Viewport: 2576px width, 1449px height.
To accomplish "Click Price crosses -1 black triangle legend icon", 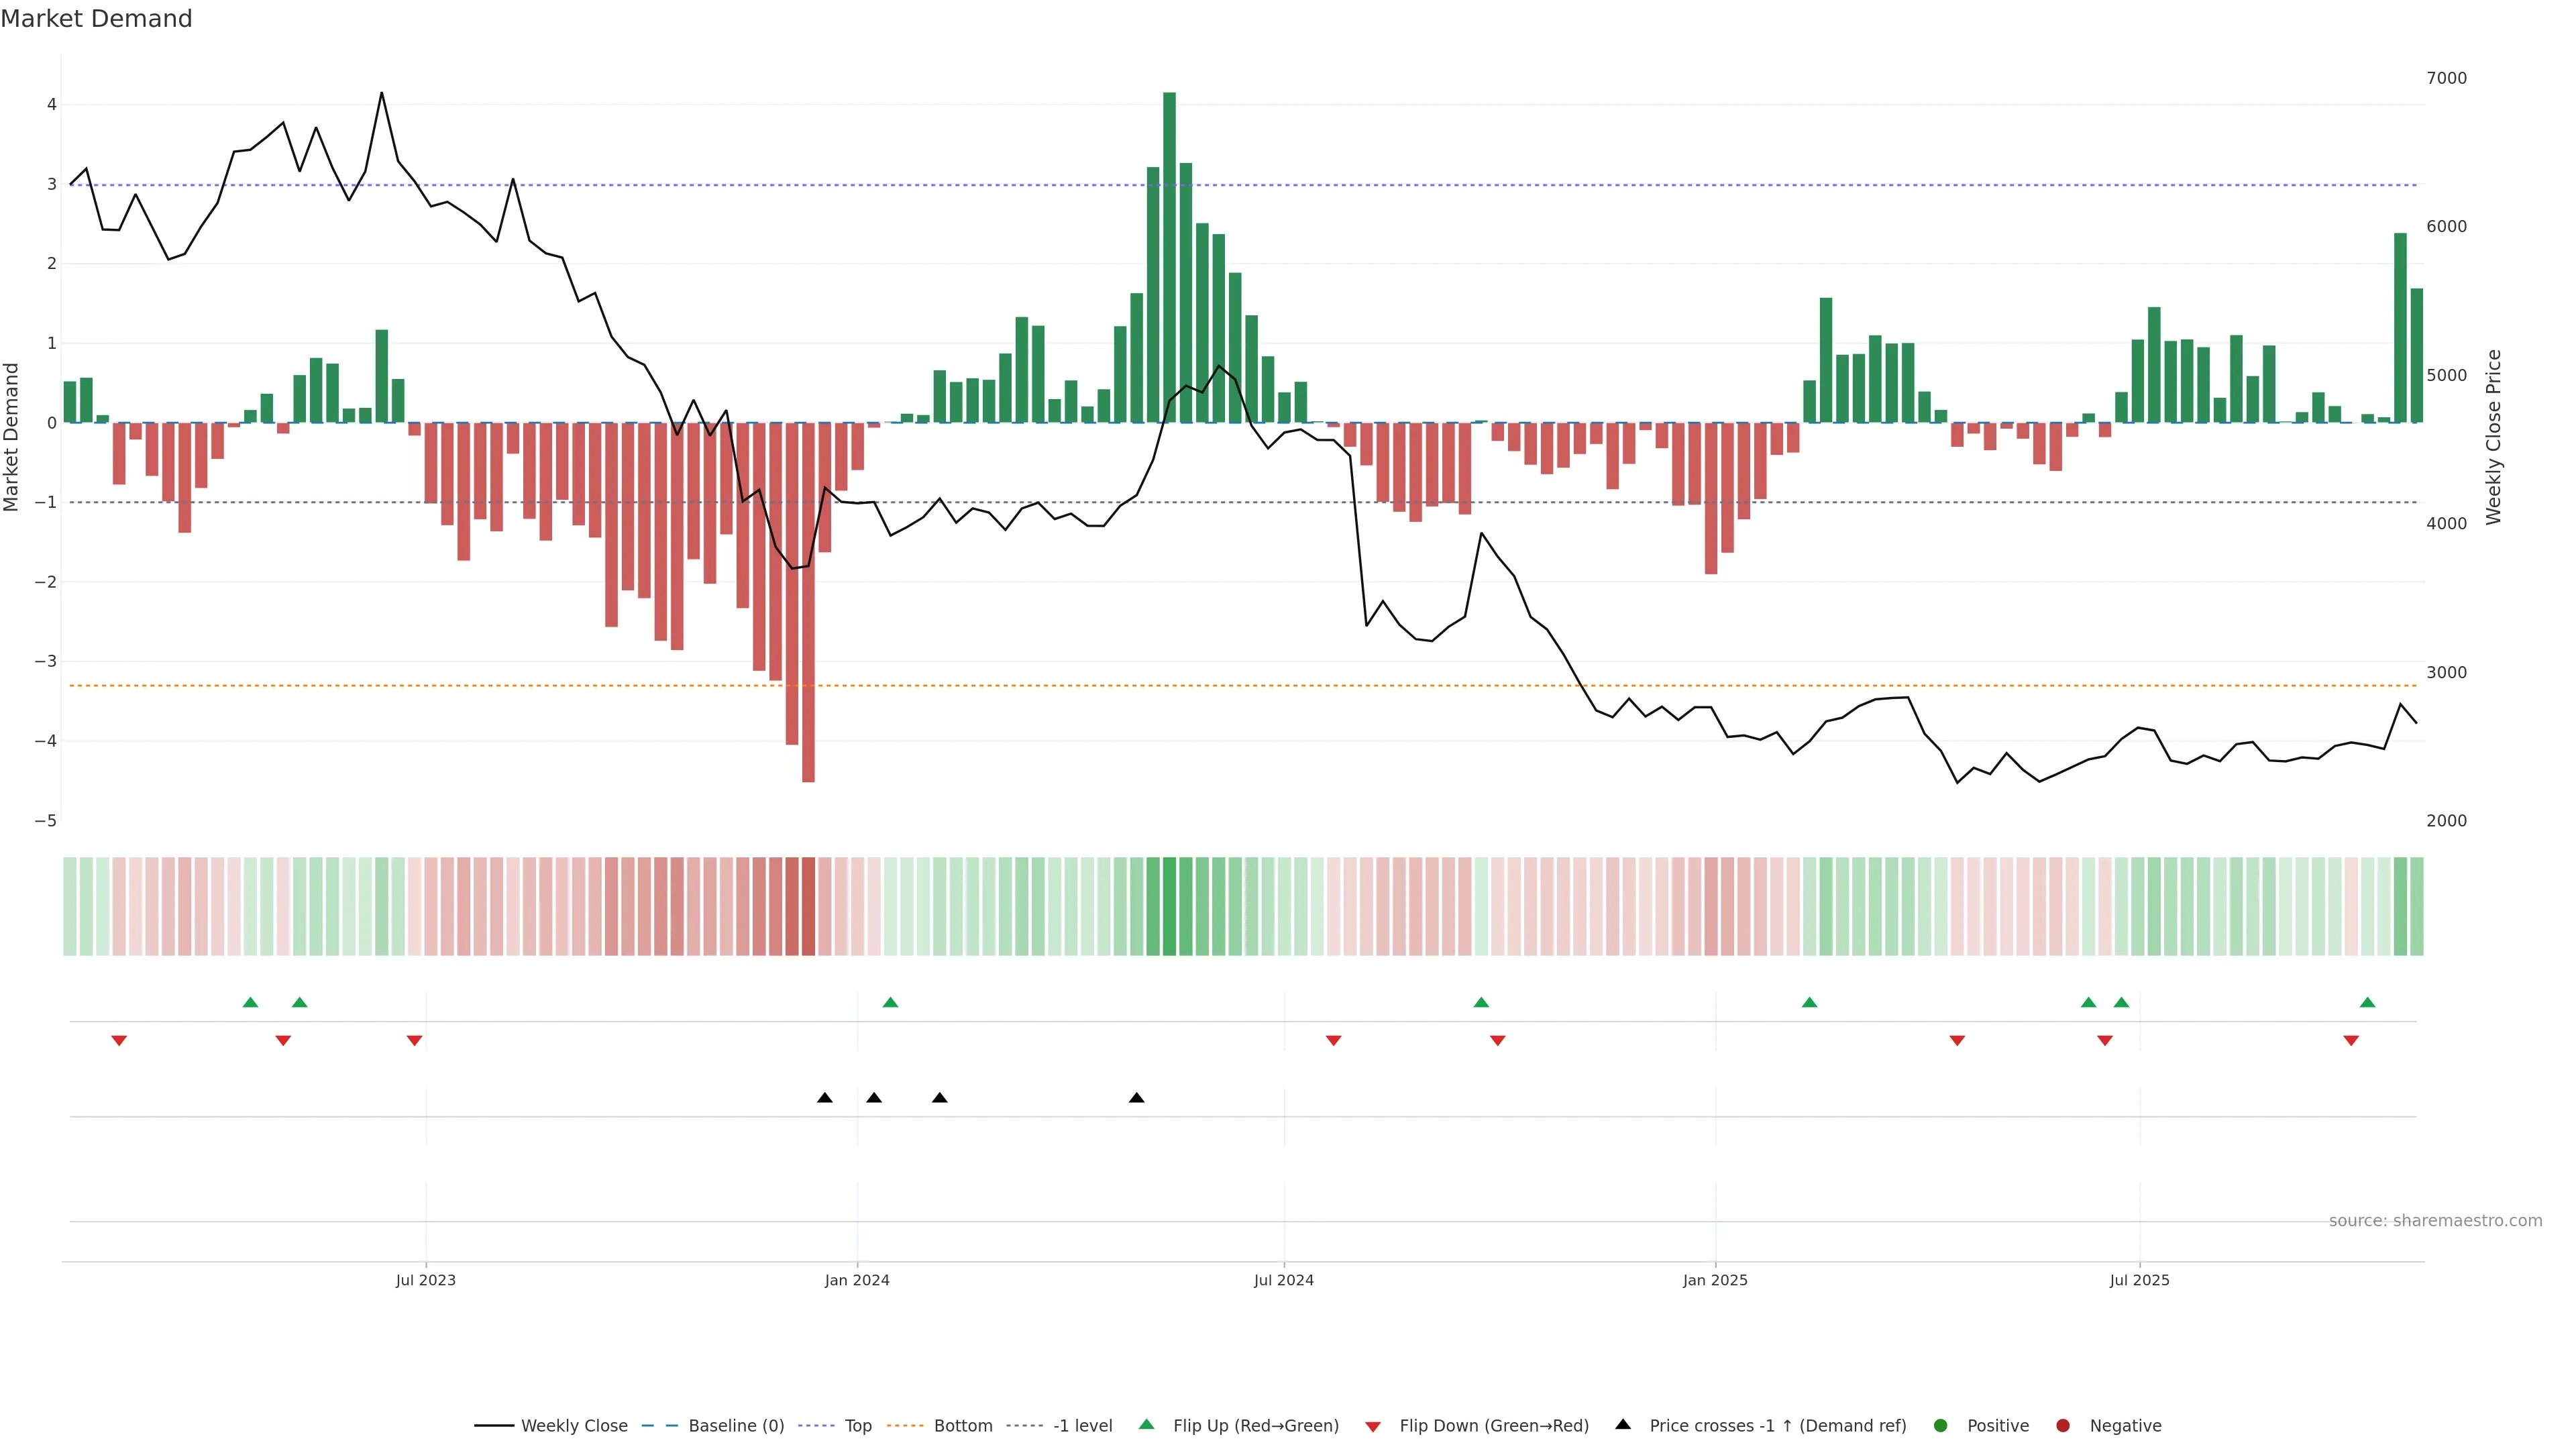I will pos(1623,1425).
